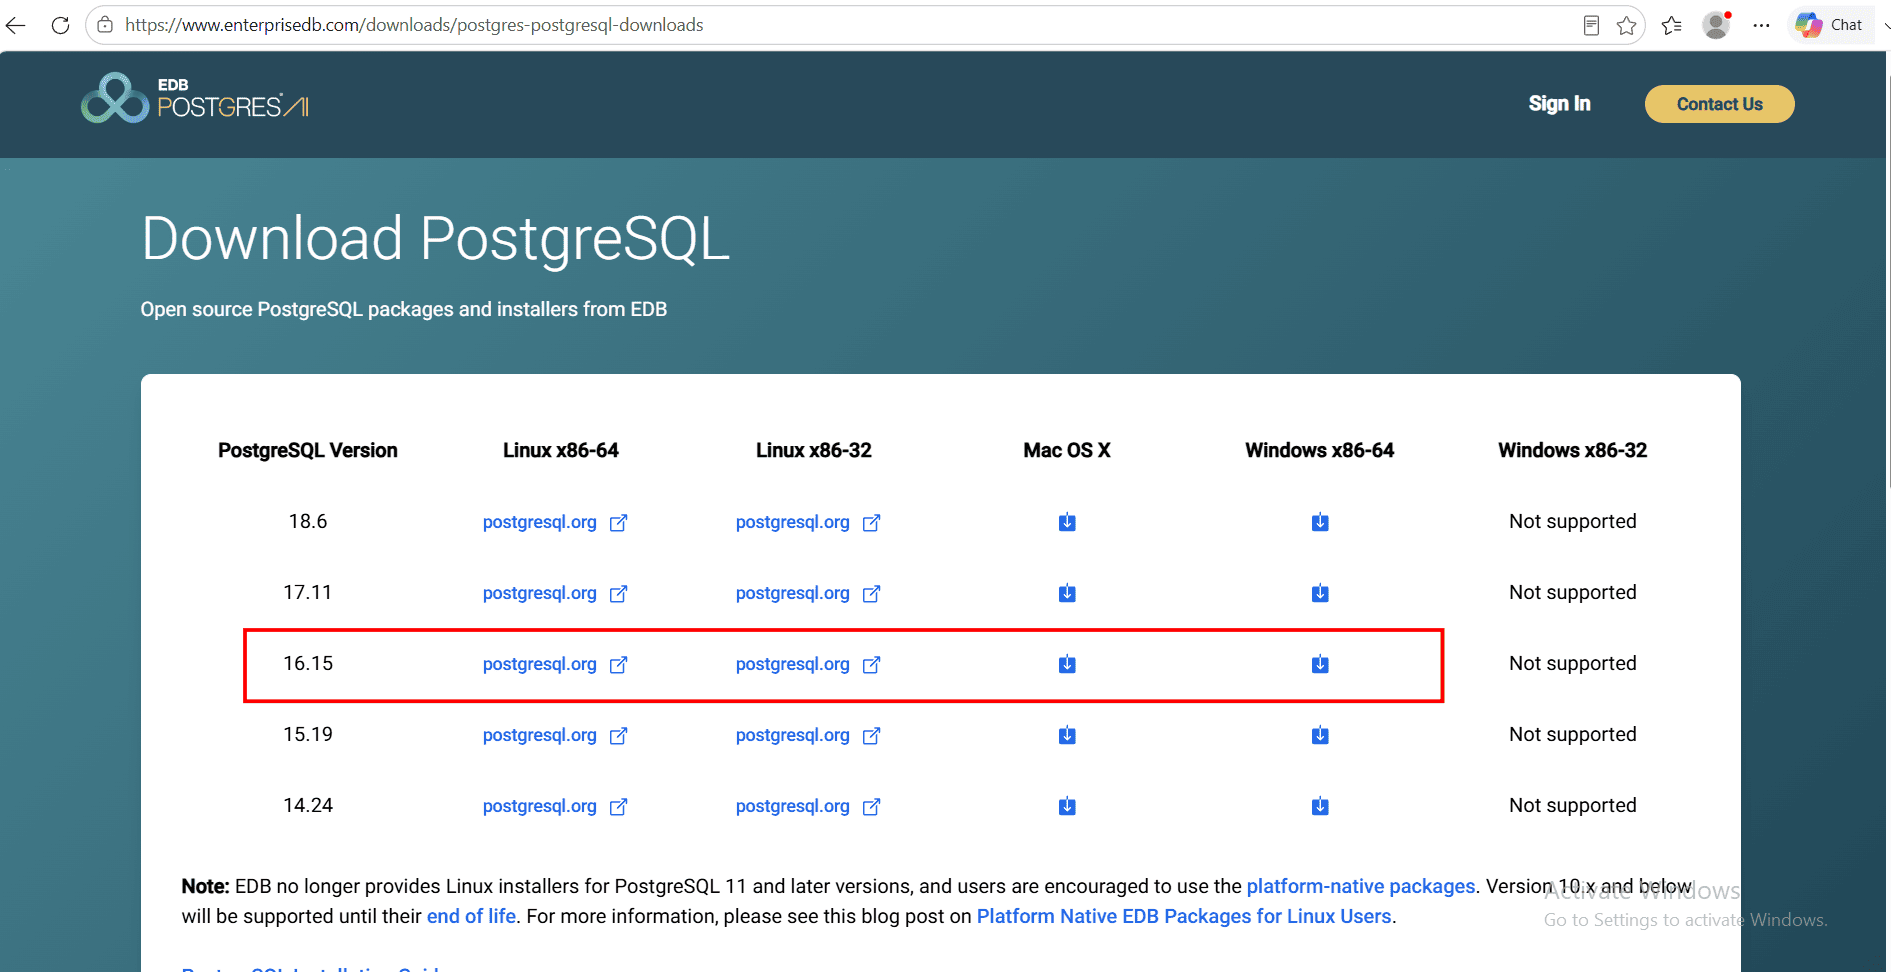Open browser Settings and more menu
This screenshot has width=1891, height=972.
(1762, 25)
